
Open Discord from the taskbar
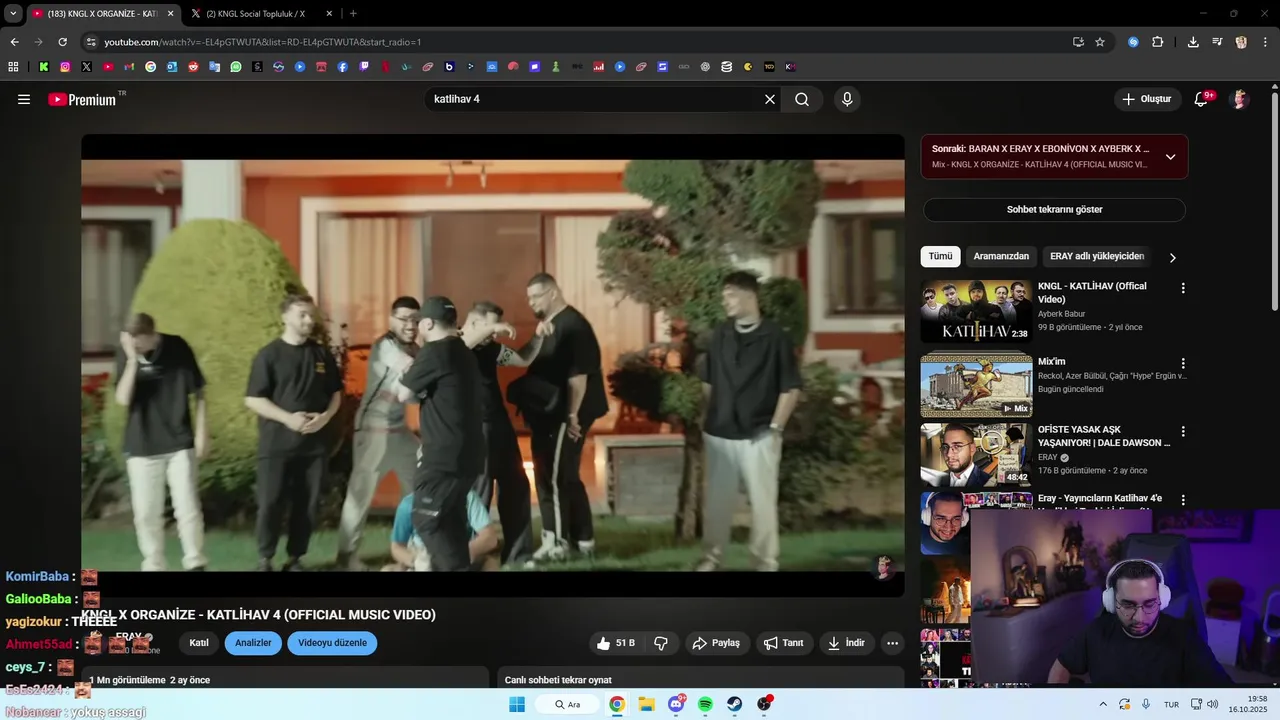pos(676,704)
